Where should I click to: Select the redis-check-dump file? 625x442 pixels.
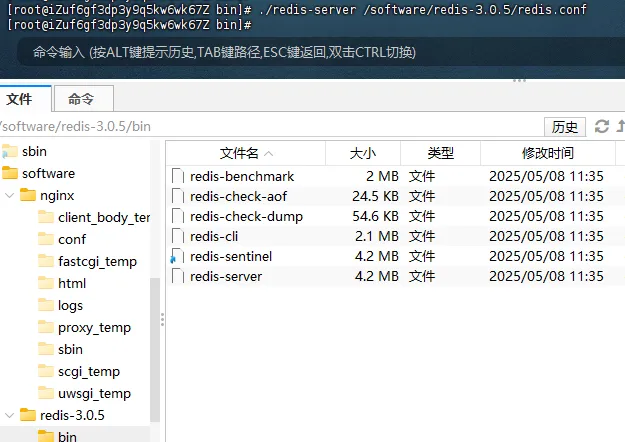pyautogui.click(x=246, y=216)
